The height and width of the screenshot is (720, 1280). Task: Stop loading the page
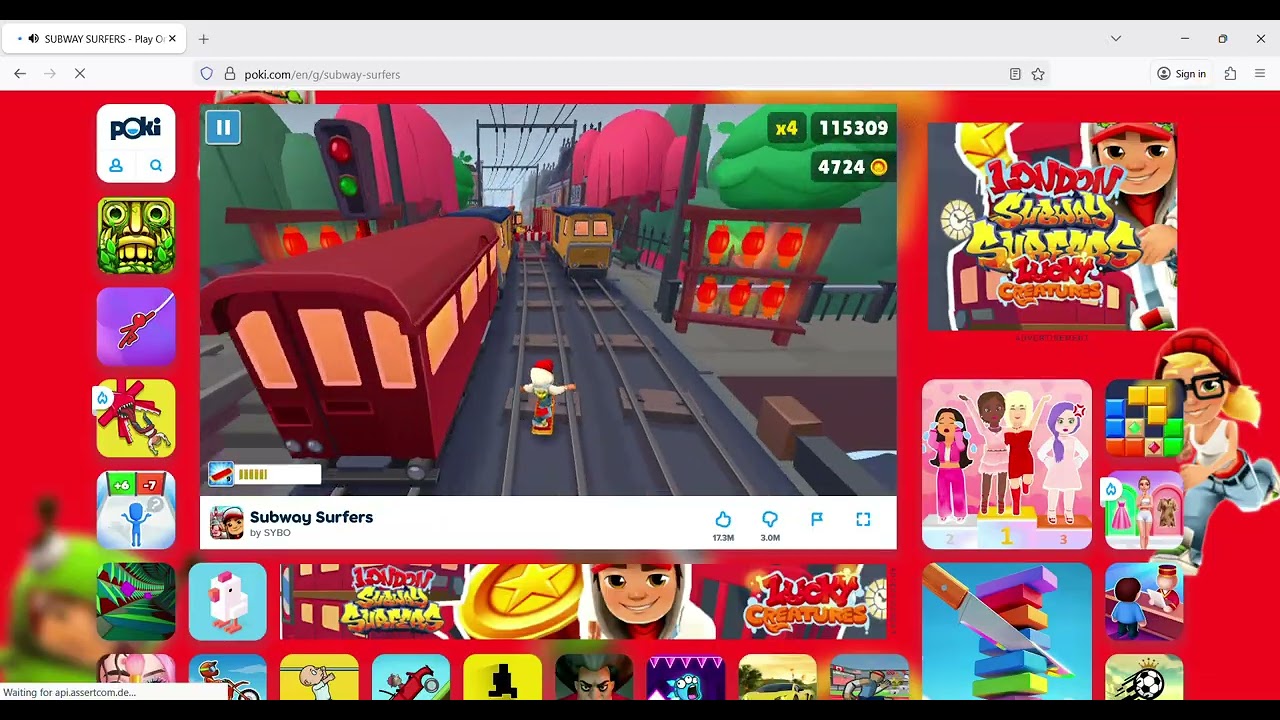[x=80, y=74]
